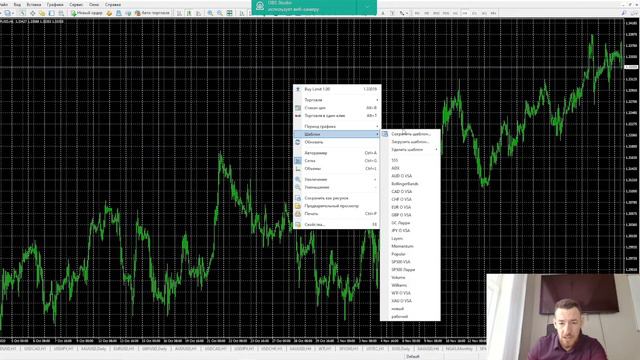This screenshot has height=360, width=640.
Task: Select Предварительный просмотр menu item
Action: pos(337,206)
